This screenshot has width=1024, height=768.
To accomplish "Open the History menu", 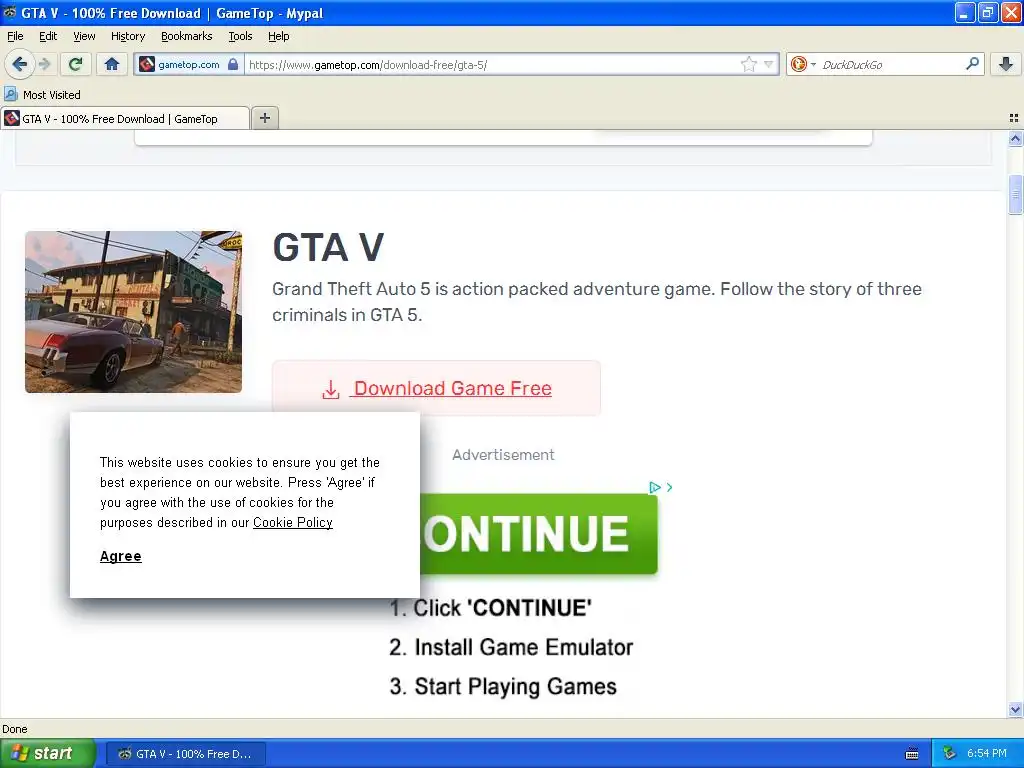I will coord(127,36).
